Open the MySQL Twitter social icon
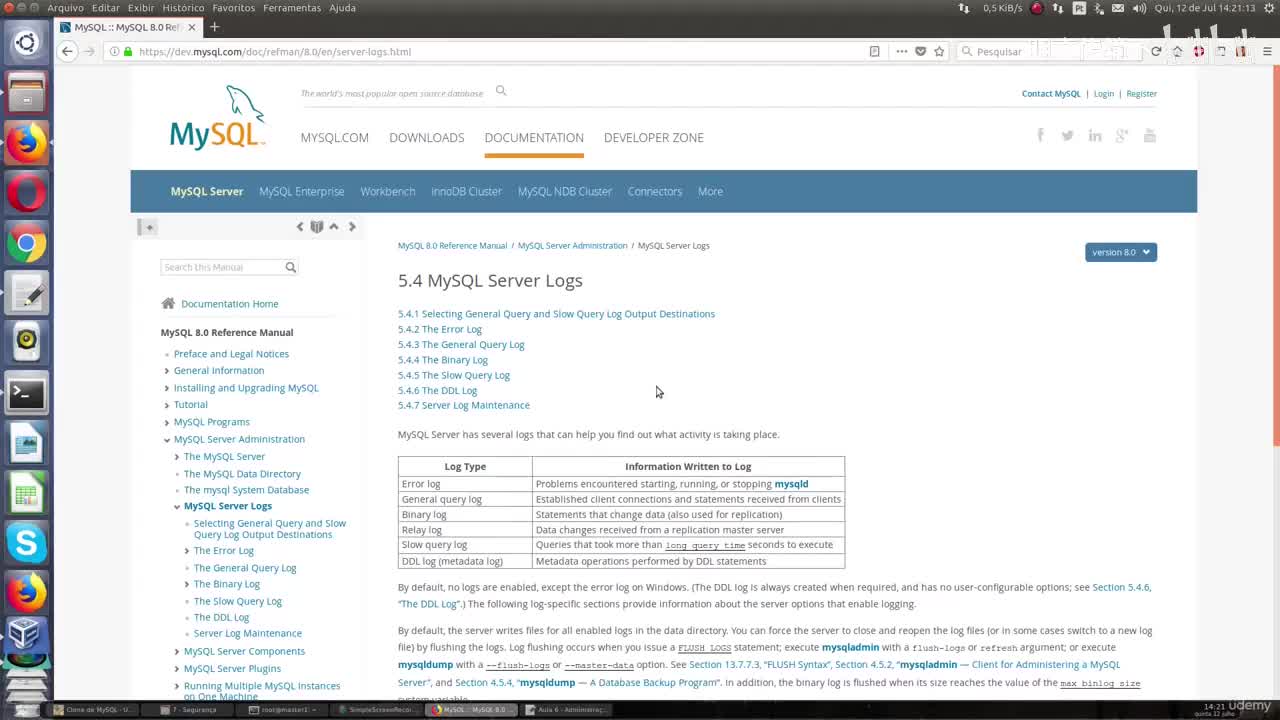The image size is (1280, 720). (x=1067, y=135)
